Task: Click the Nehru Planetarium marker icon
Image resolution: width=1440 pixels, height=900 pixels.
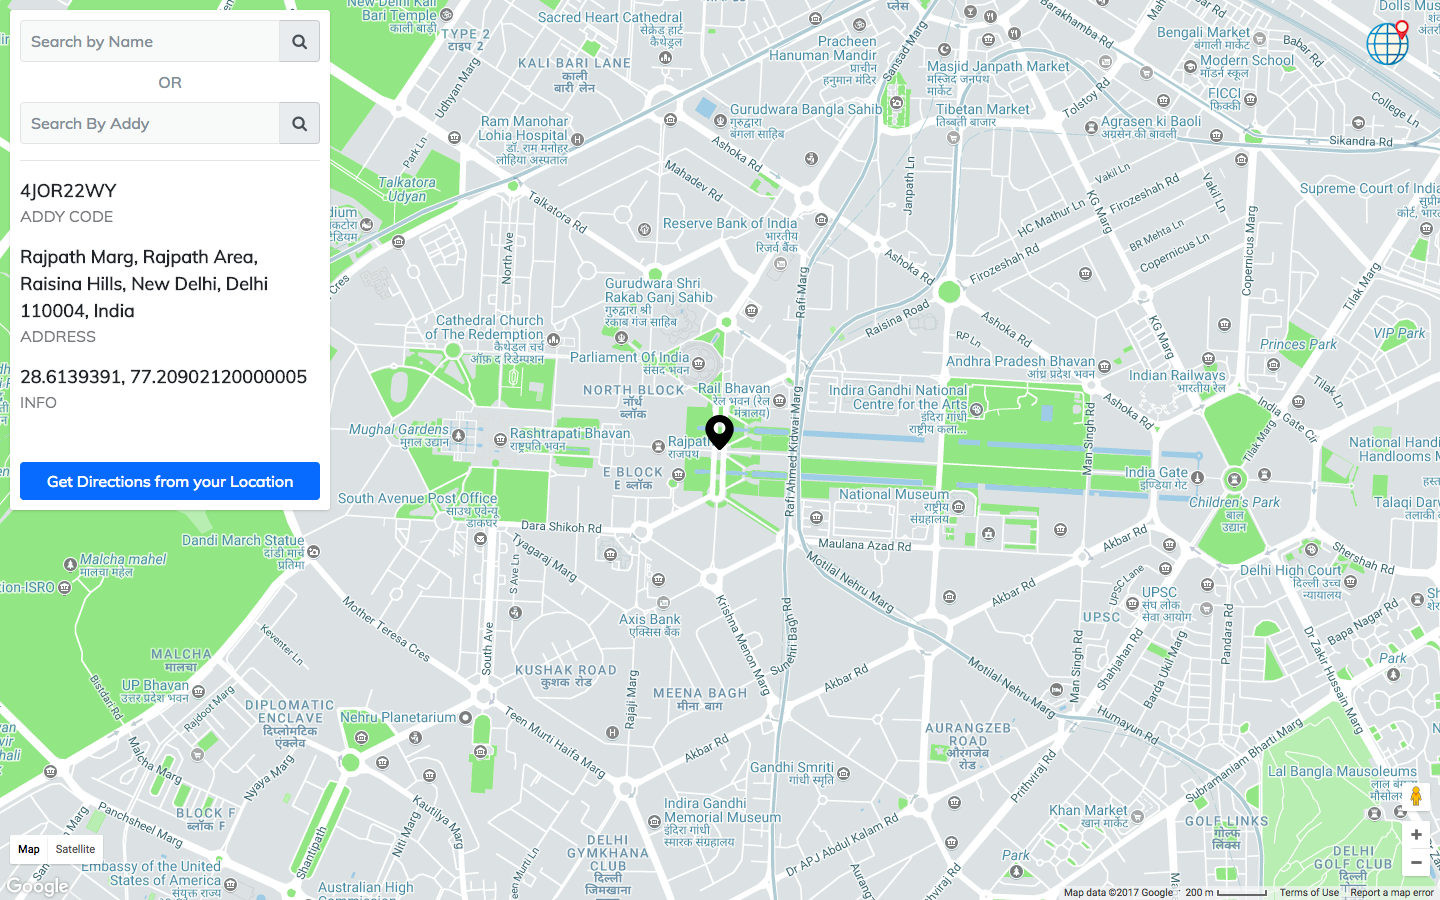Action: pyautogui.click(x=465, y=717)
